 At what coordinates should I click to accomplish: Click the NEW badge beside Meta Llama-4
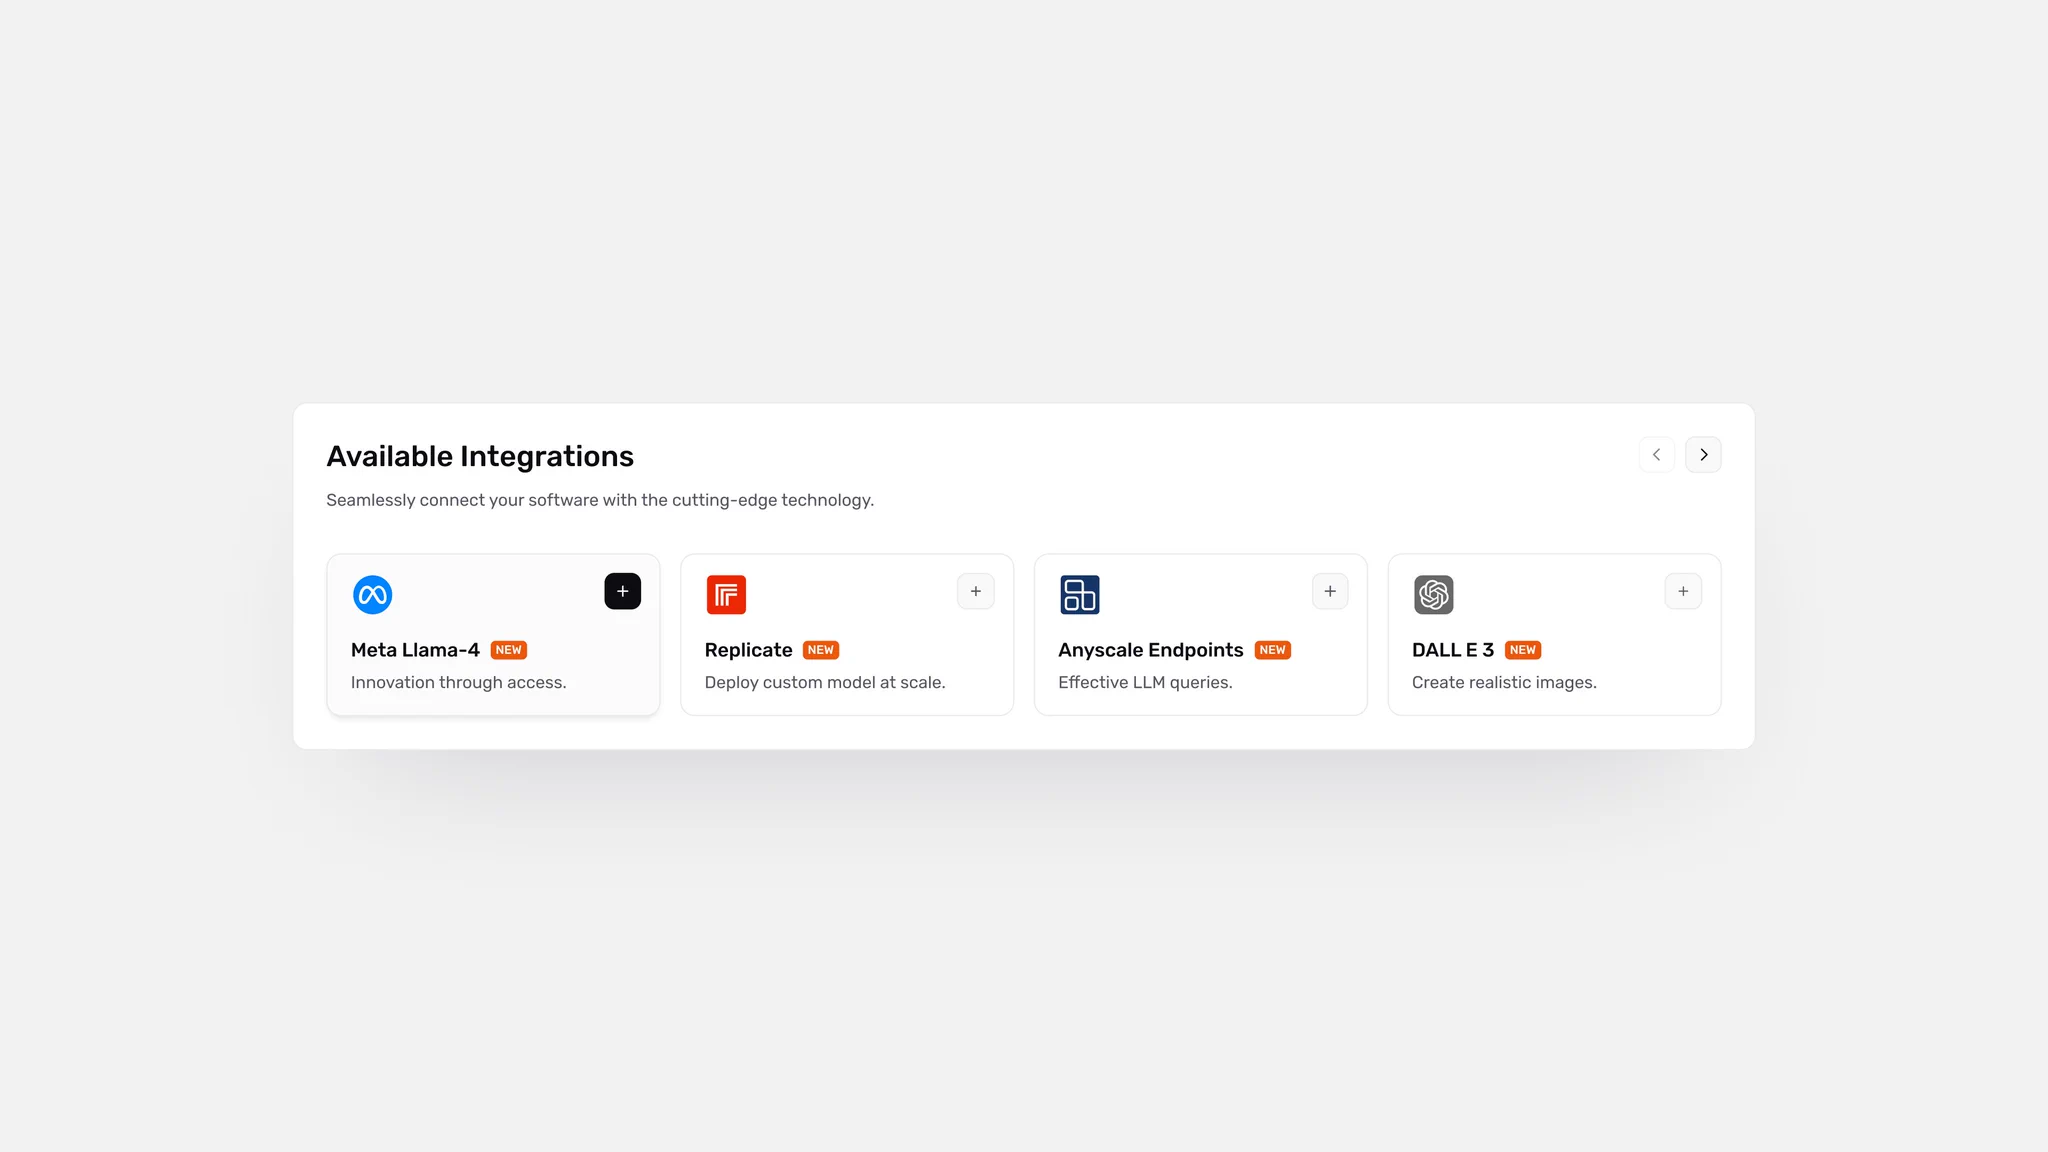509,650
